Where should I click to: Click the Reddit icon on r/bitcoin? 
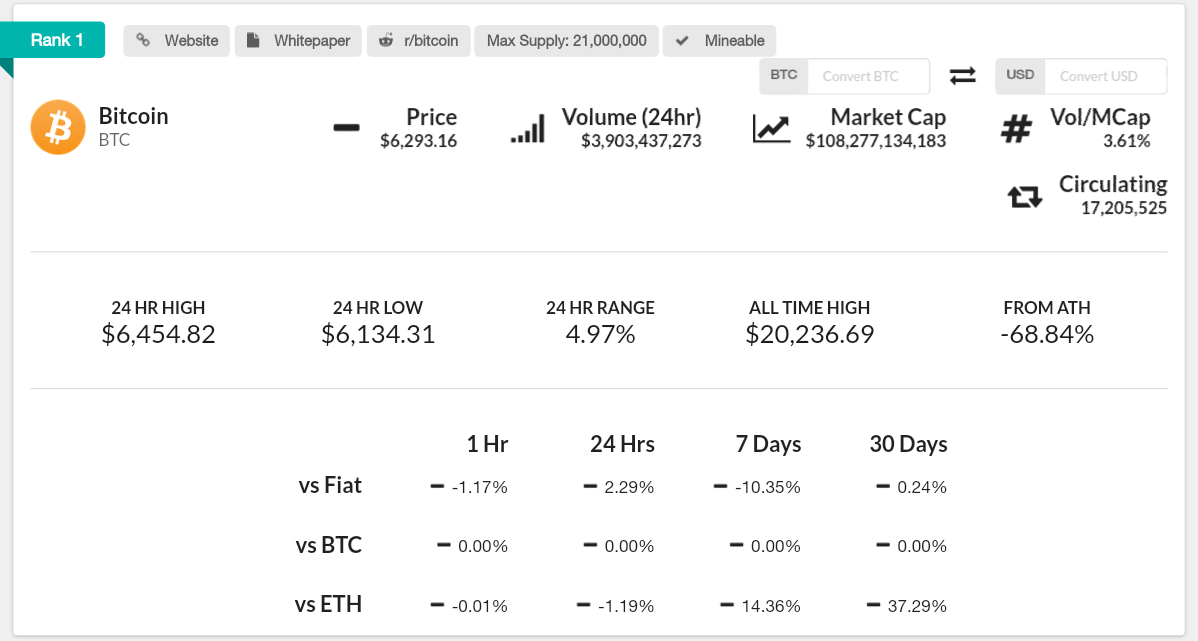coord(386,41)
